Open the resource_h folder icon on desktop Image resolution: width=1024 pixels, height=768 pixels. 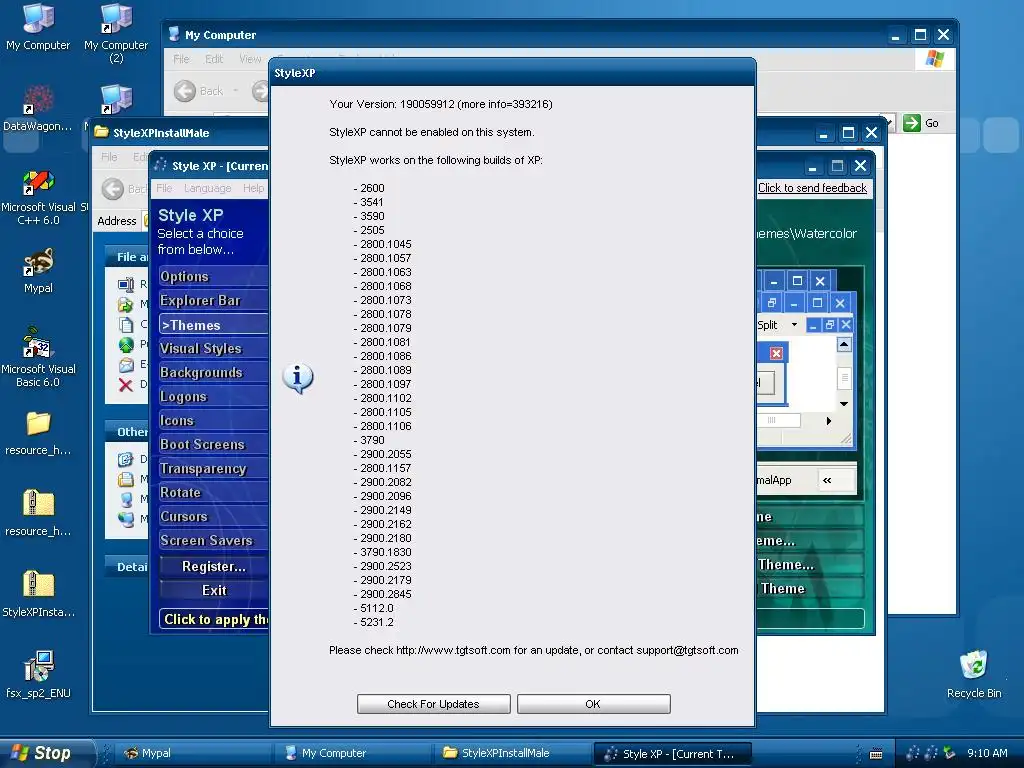click(38, 432)
